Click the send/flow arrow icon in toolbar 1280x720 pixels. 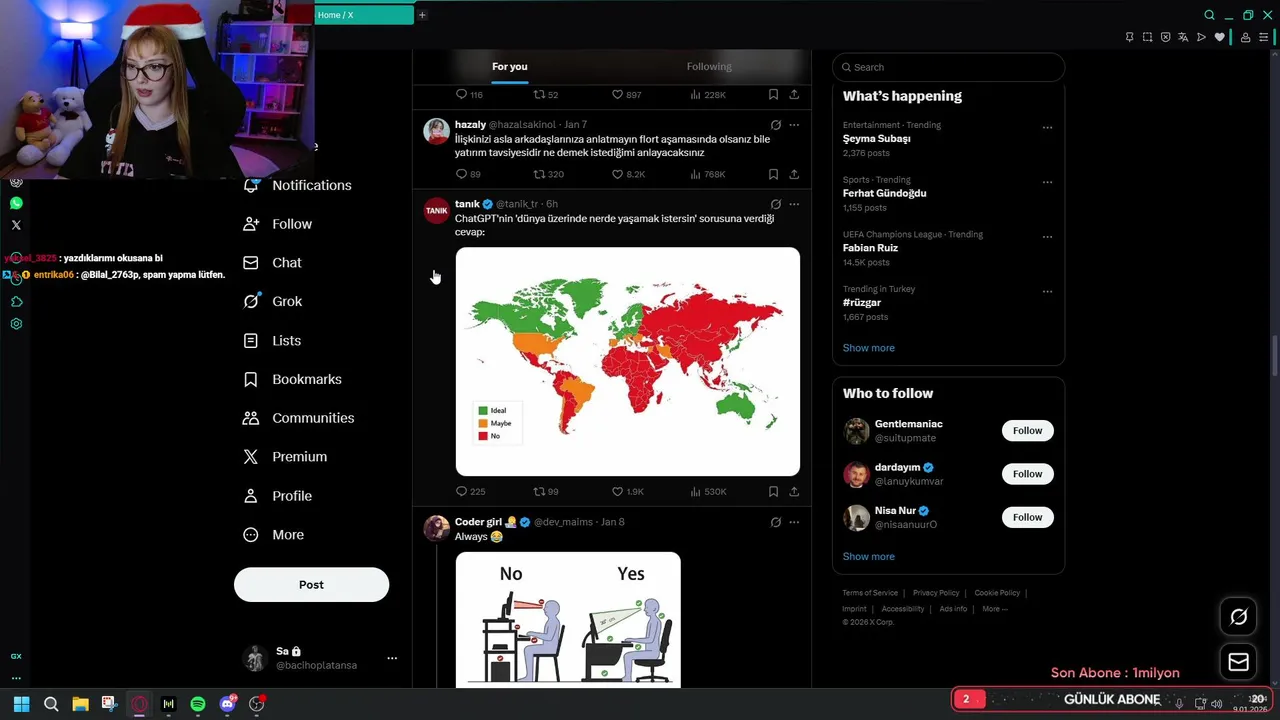click(x=1201, y=37)
